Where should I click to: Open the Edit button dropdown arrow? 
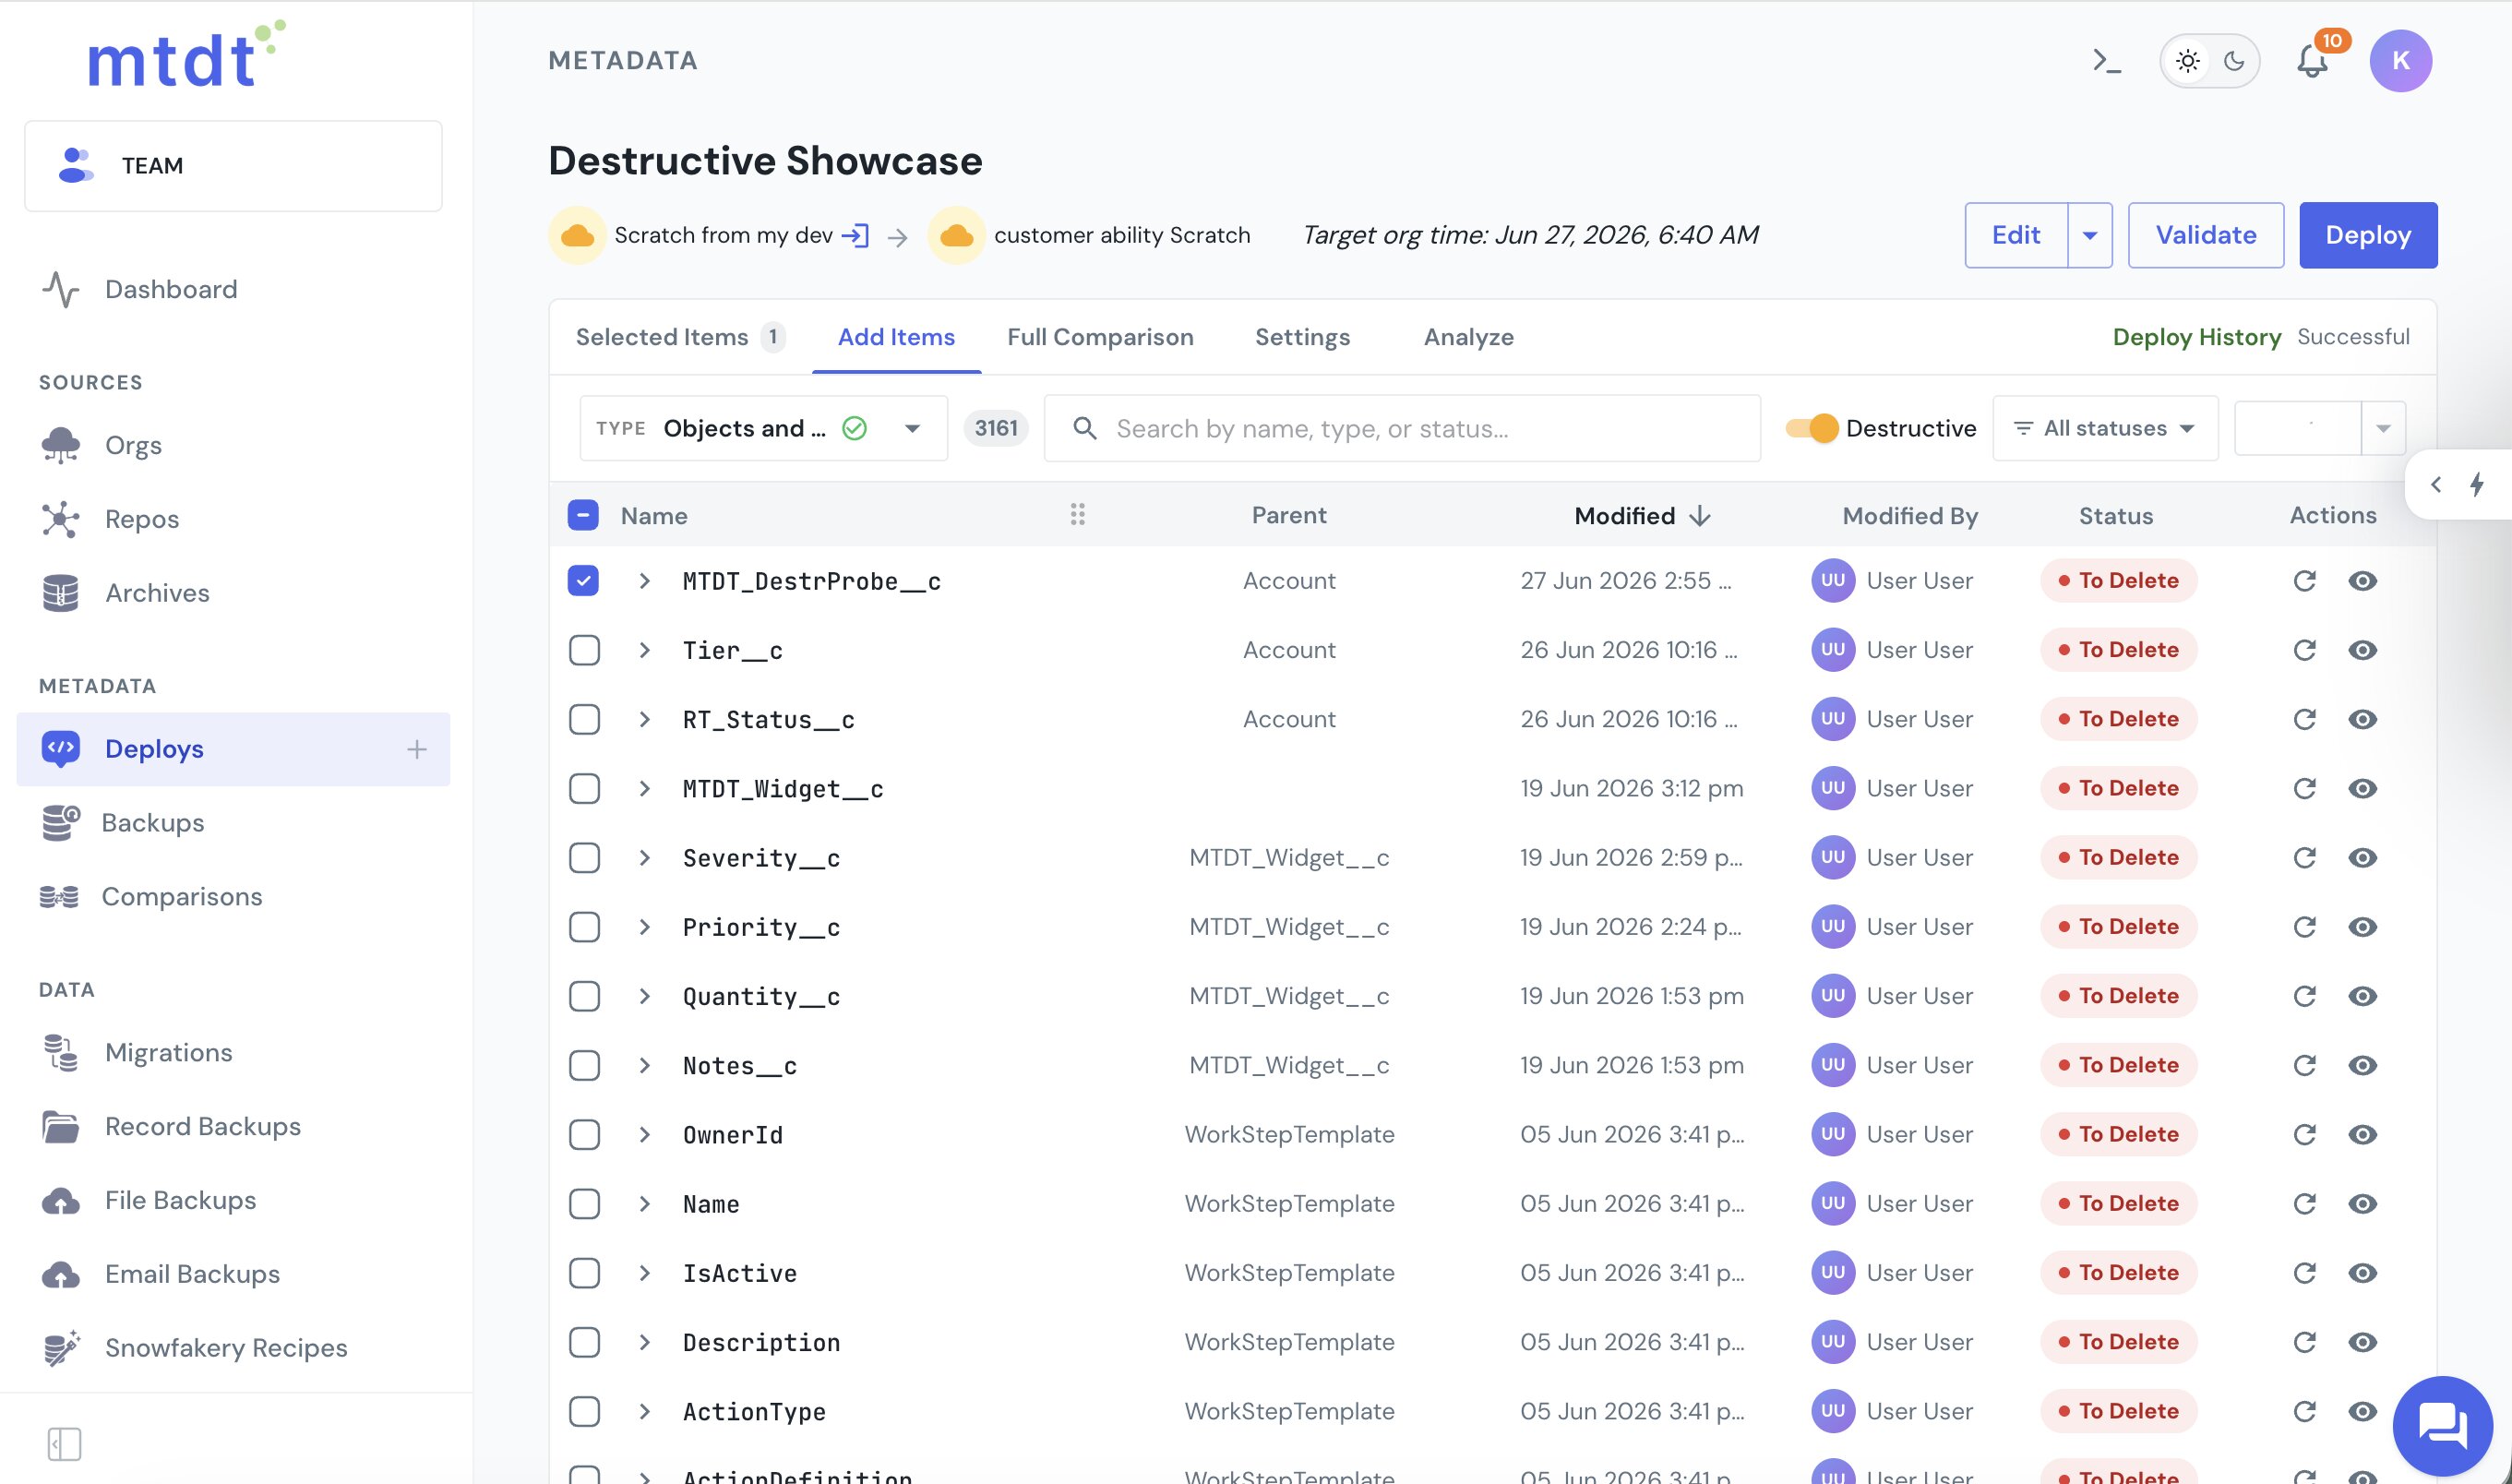coord(2090,235)
